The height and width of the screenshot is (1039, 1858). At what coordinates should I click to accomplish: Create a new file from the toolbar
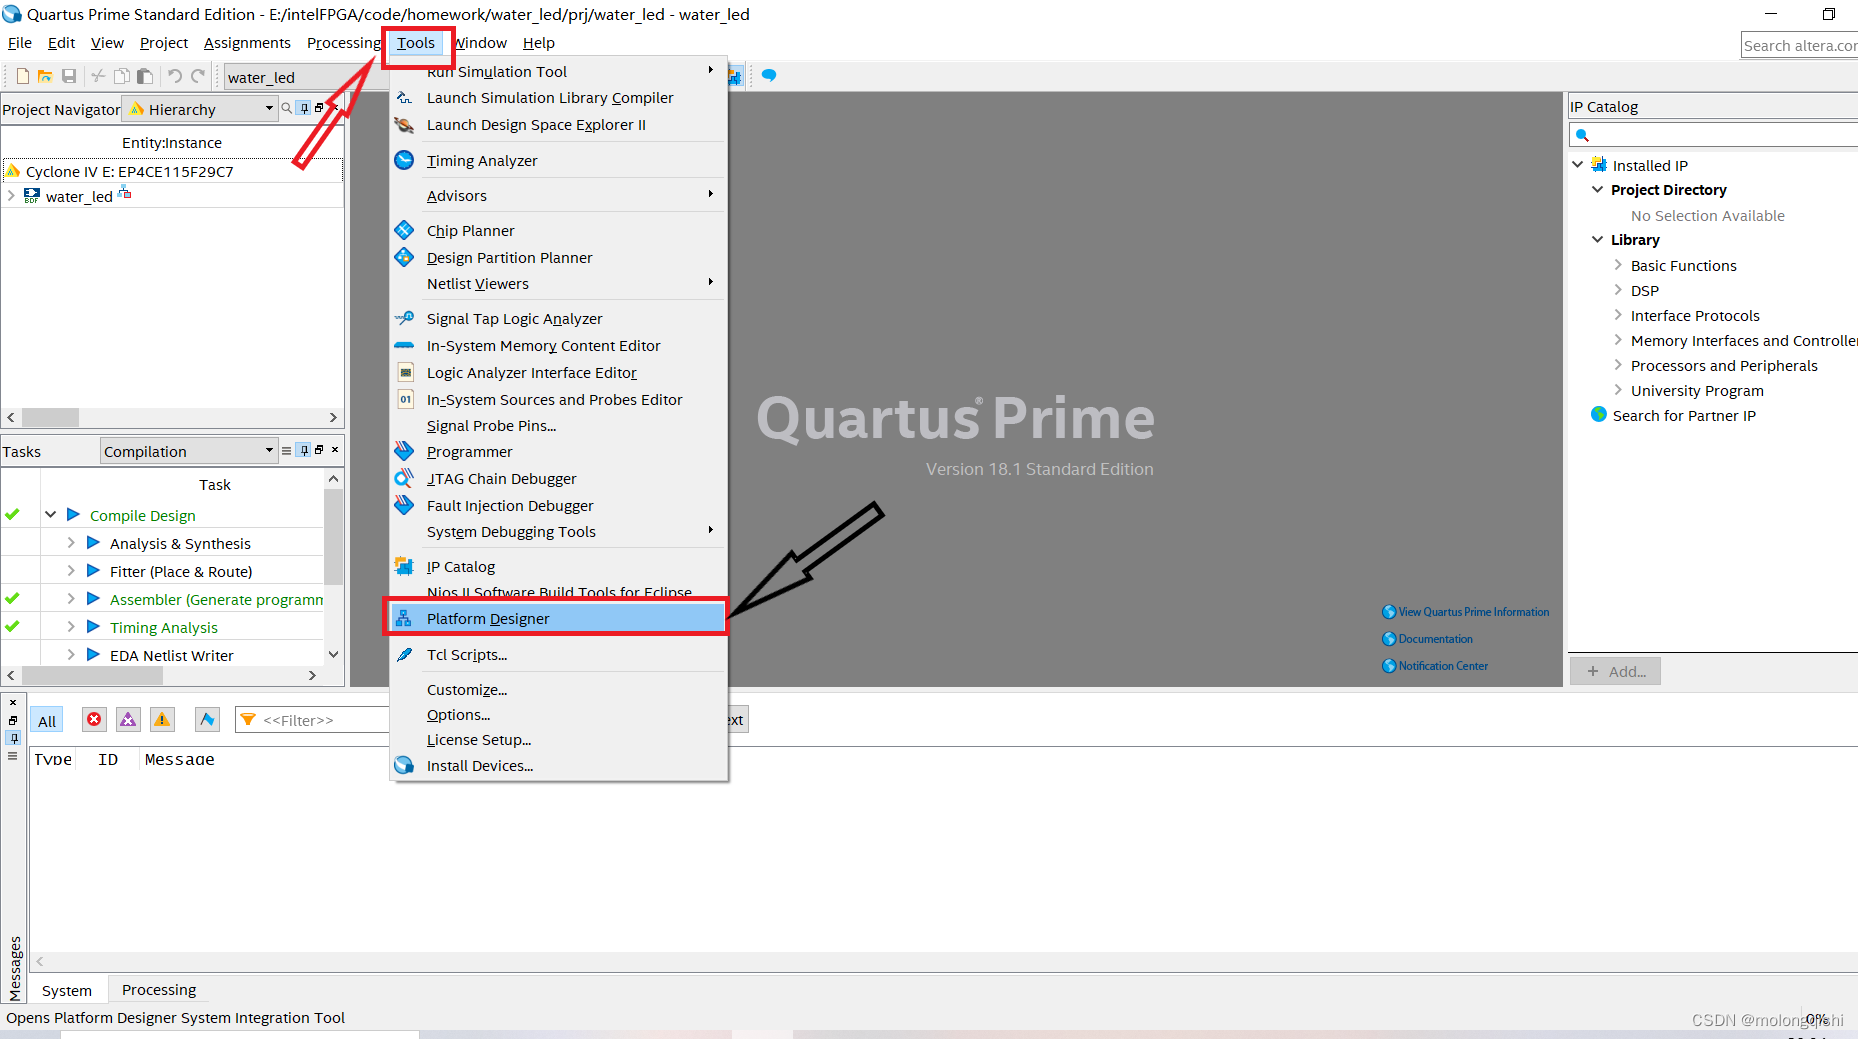(22, 76)
